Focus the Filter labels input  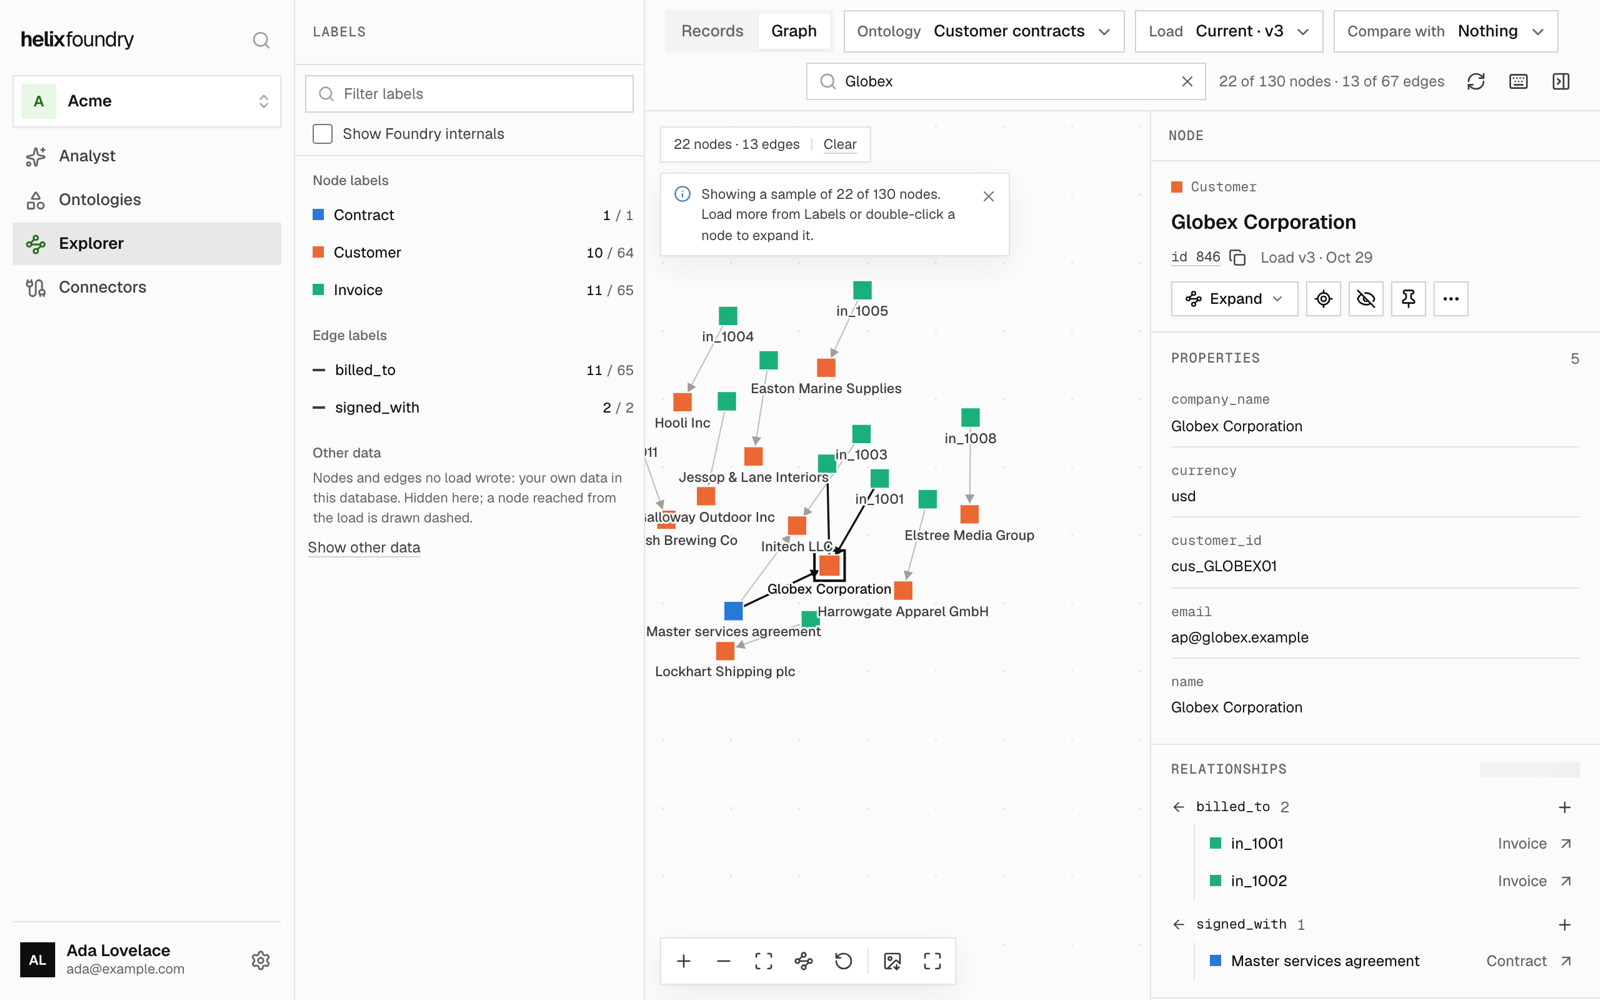[x=469, y=94]
